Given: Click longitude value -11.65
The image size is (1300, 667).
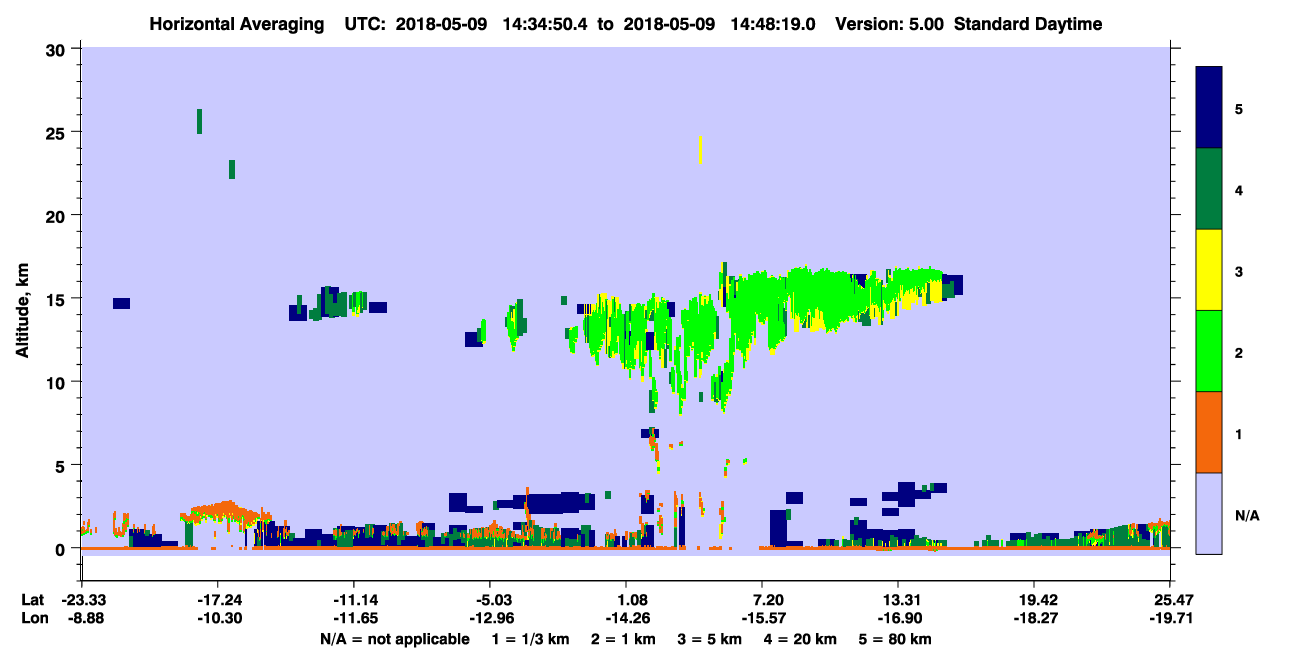Looking at the screenshot, I should (353, 619).
